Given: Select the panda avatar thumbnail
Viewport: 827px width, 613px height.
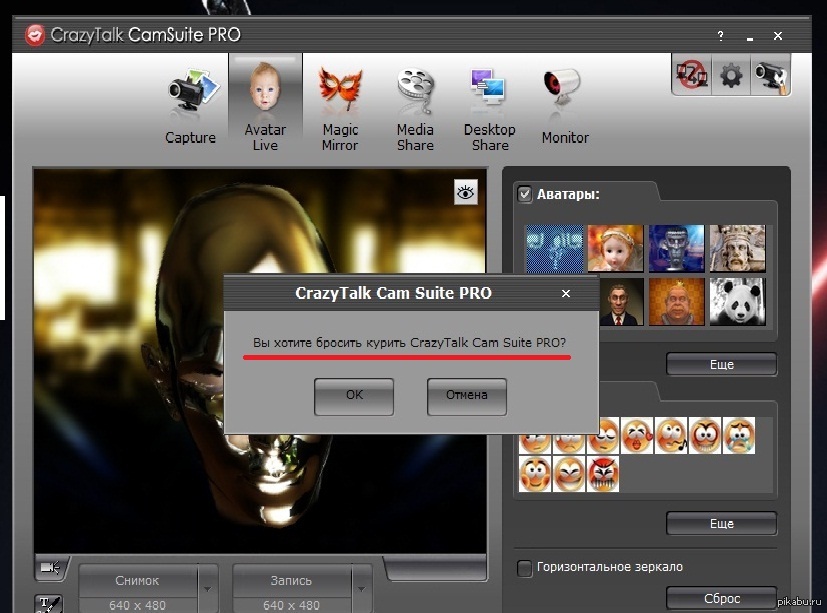Looking at the screenshot, I should pos(737,301).
